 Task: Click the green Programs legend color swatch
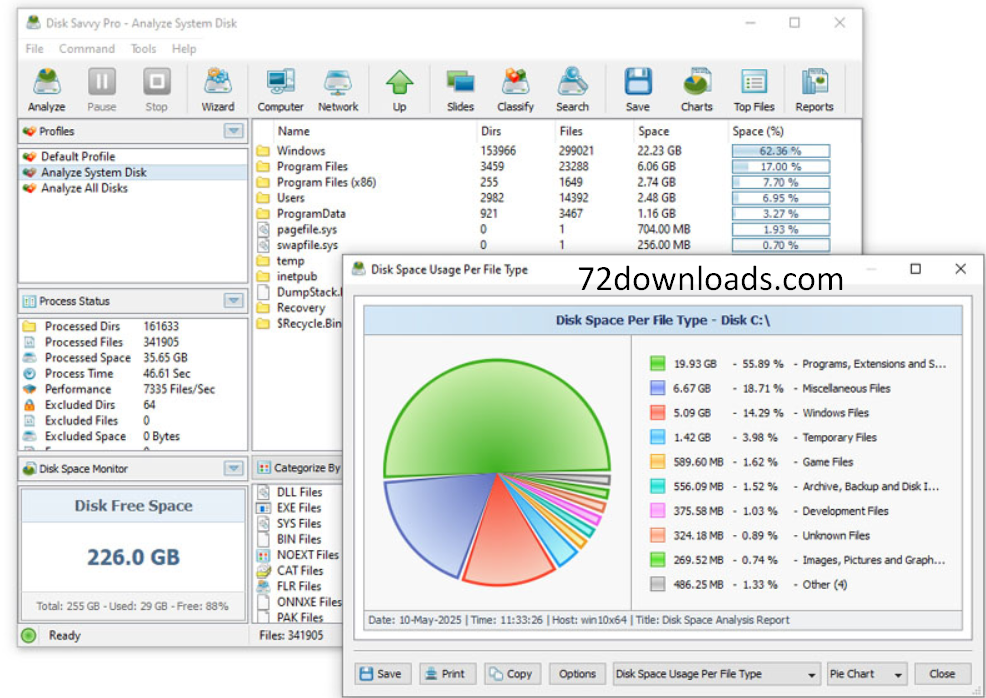[659, 364]
